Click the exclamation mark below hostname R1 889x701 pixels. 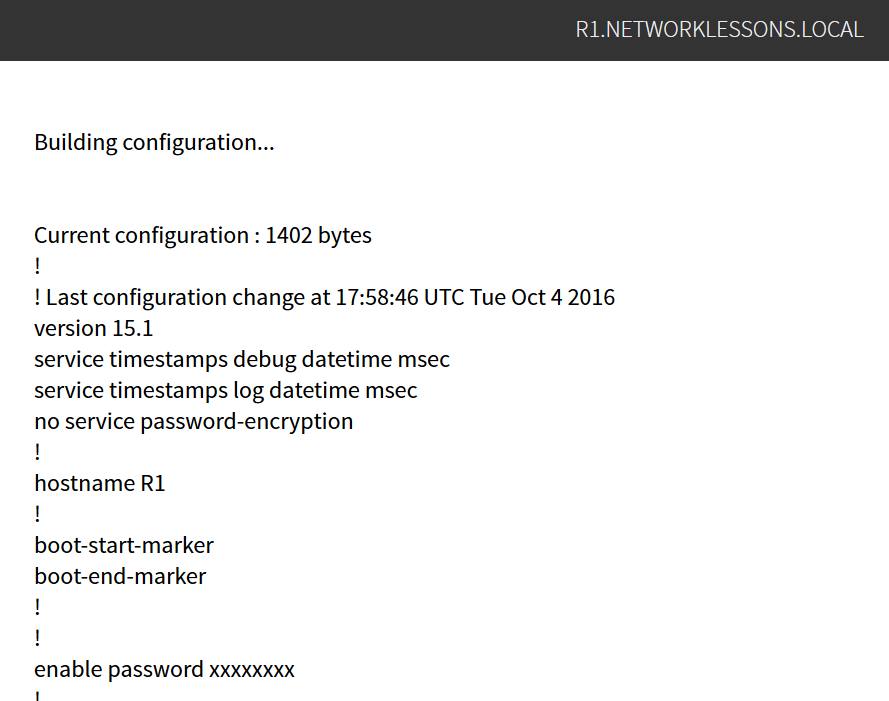pos(37,514)
